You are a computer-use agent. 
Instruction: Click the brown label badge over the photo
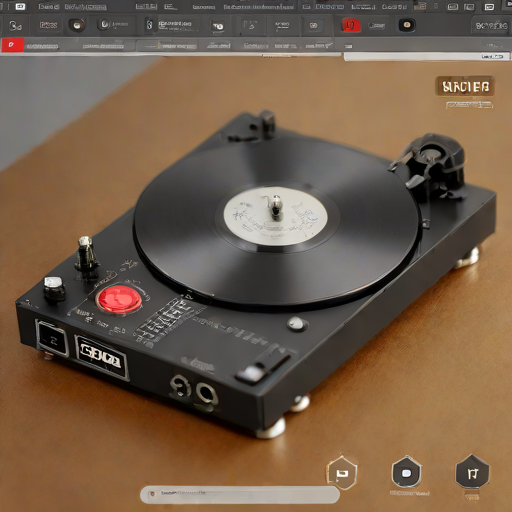pyautogui.click(x=465, y=86)
